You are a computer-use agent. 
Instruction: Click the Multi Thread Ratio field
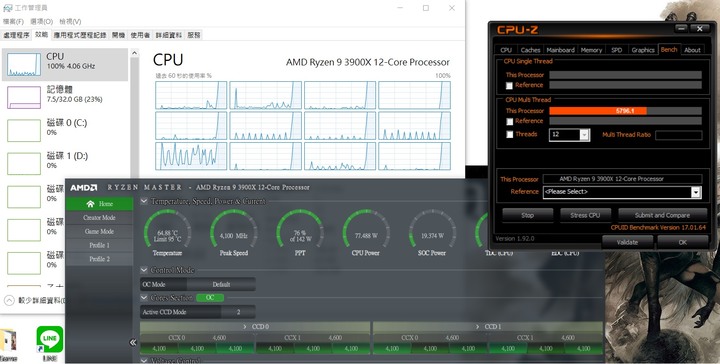point(679,135)
